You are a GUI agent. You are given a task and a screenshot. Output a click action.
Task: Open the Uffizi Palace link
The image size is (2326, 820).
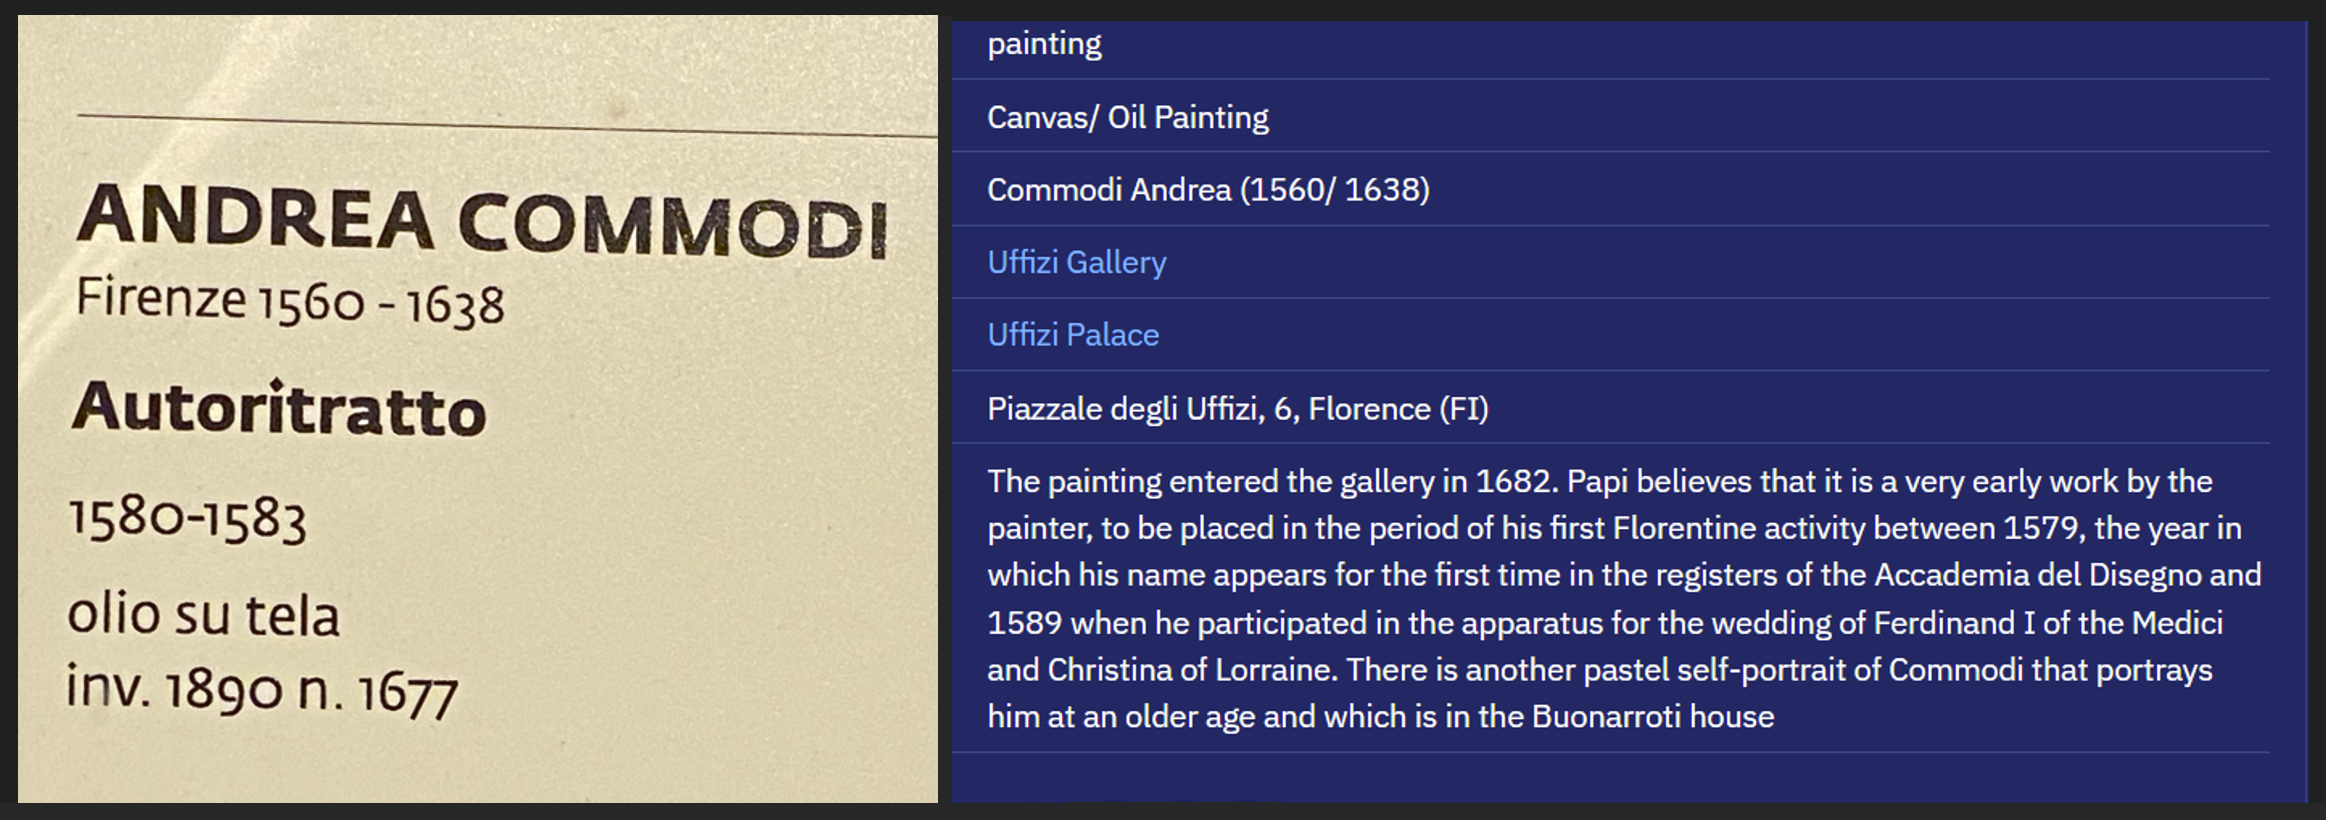(x=1073, y=335)
